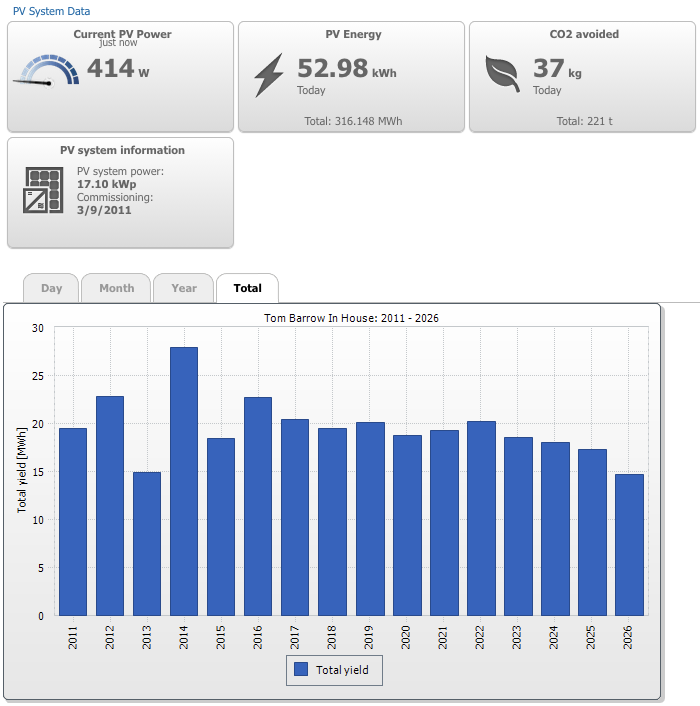This screenshot has height=706, width=700.
Task: Click the 2013 yield bar
Action: [147, 544]
